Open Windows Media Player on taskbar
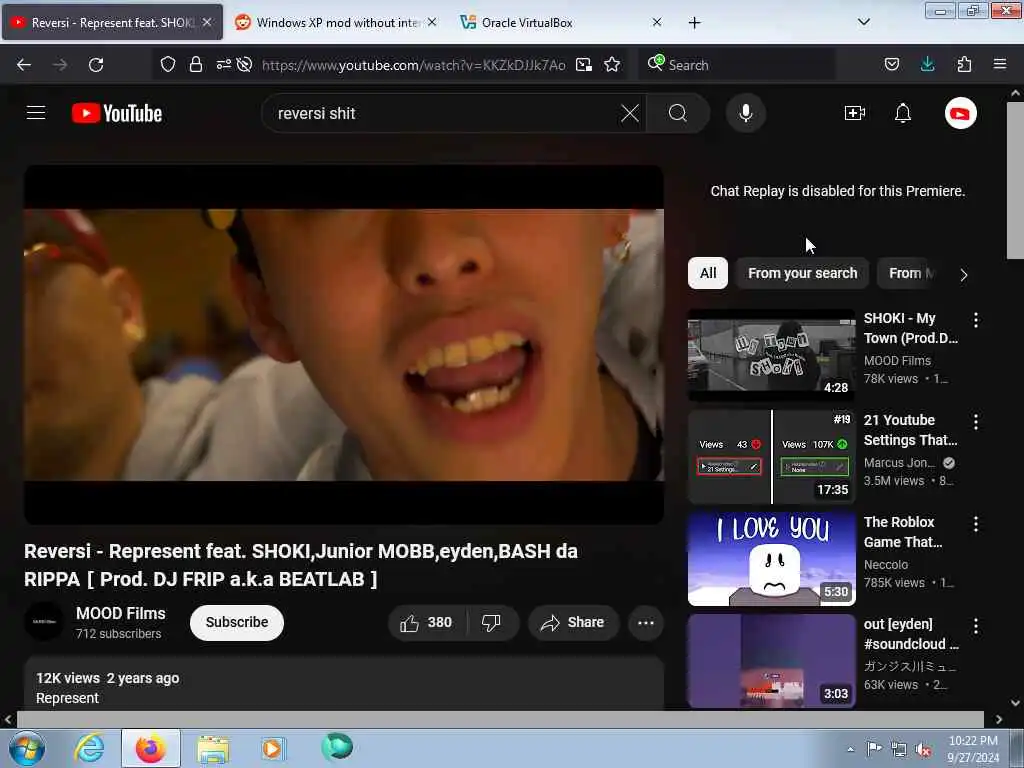 click(272, 748)
